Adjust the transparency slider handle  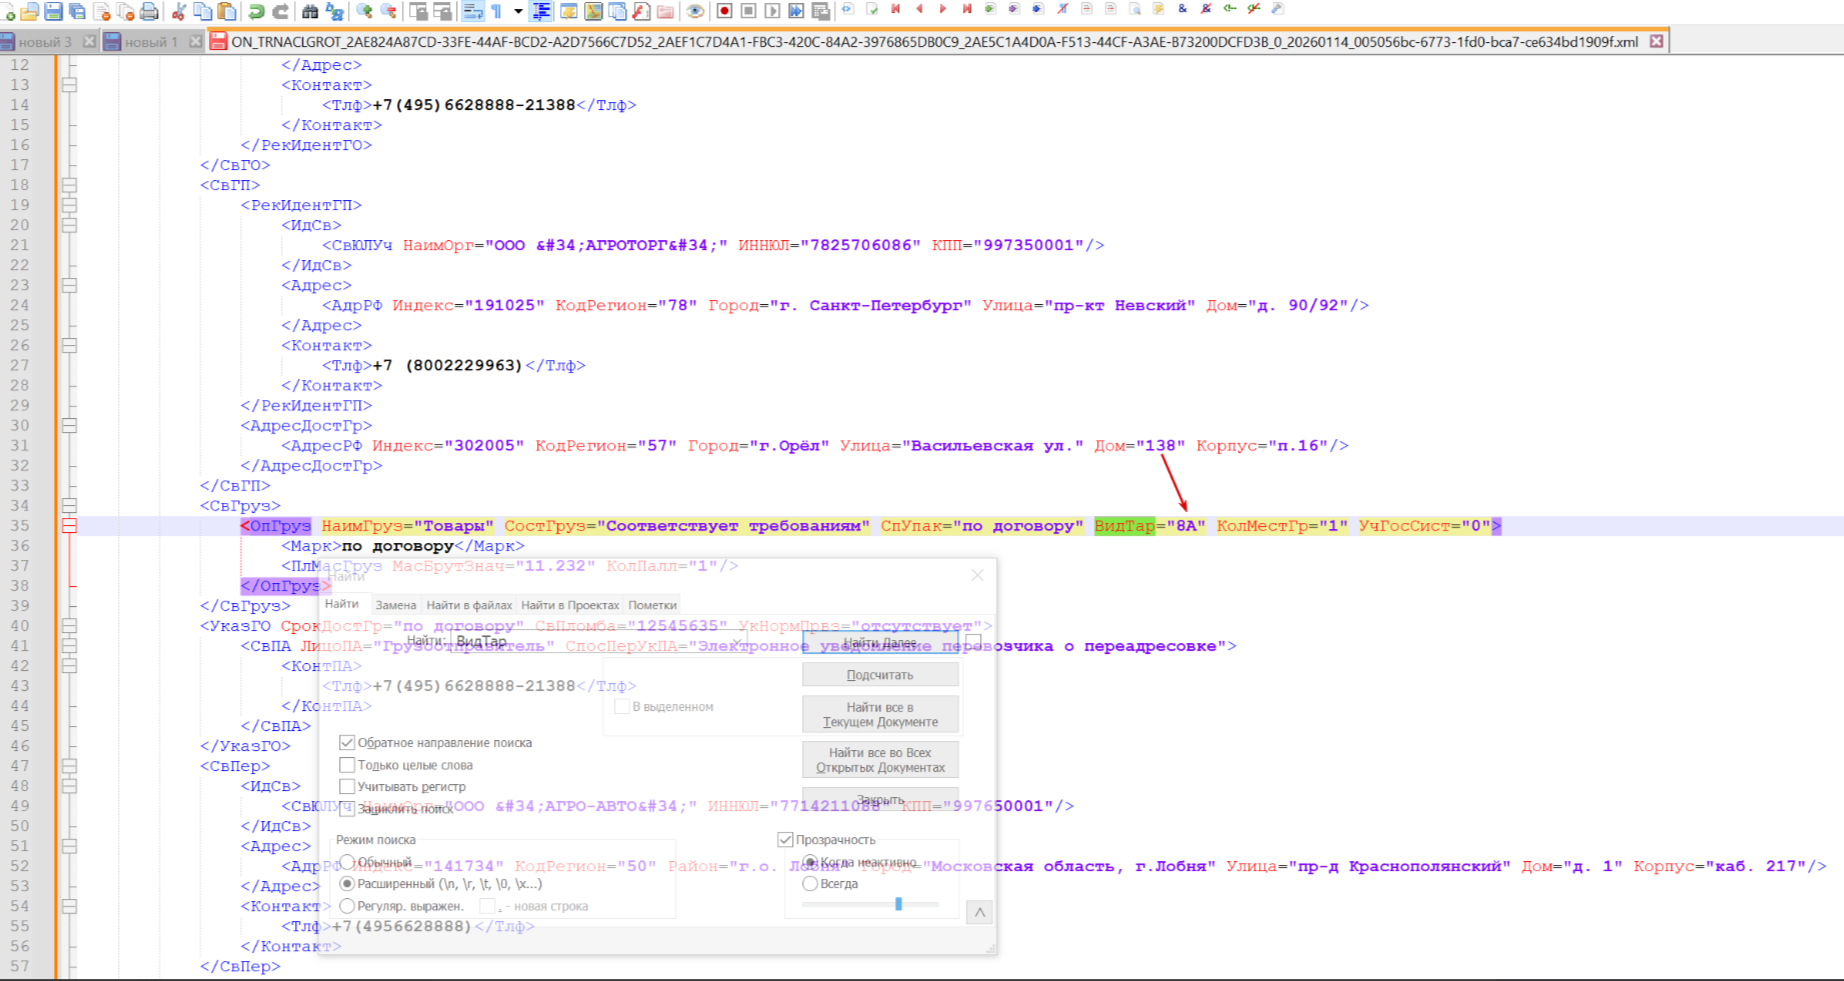(x=899, y=904)
